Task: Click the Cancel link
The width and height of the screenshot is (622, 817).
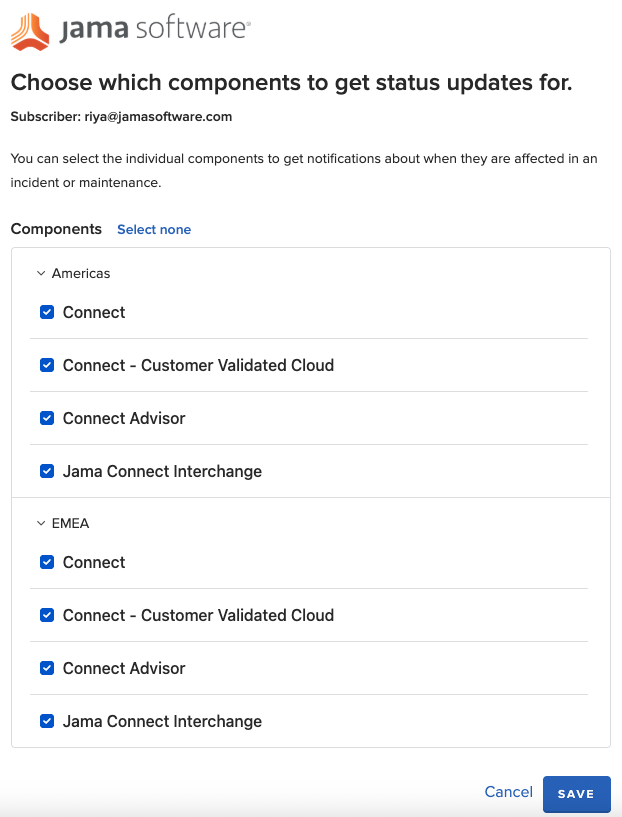Action: click(508, 792)
